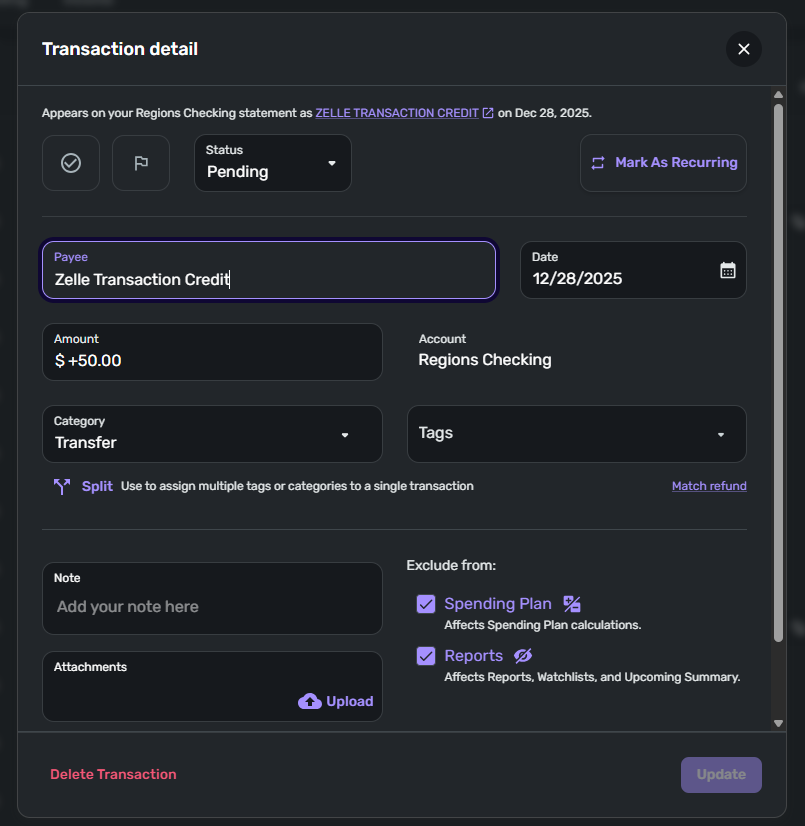This screenshot has height=826, width=805.
Task: Click the Split transaction icon
Action: pos(62,487)
